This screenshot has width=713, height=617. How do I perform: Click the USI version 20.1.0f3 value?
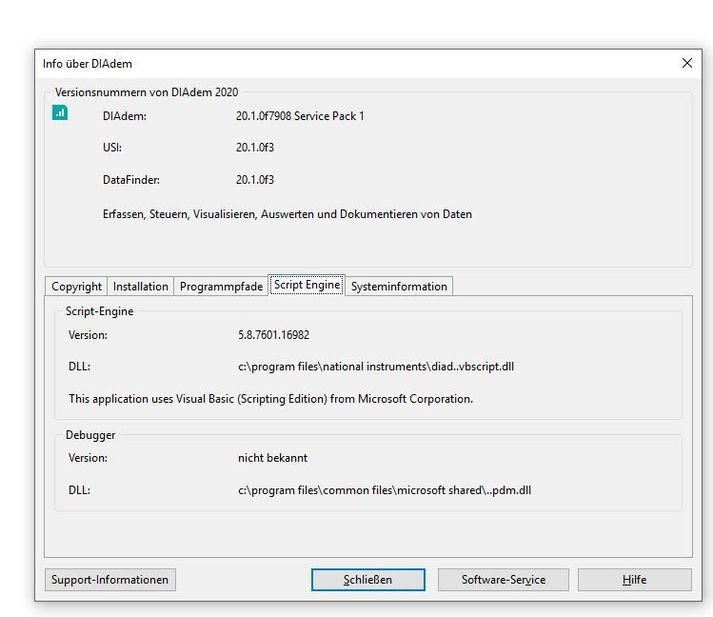click(x=255, y=147)
